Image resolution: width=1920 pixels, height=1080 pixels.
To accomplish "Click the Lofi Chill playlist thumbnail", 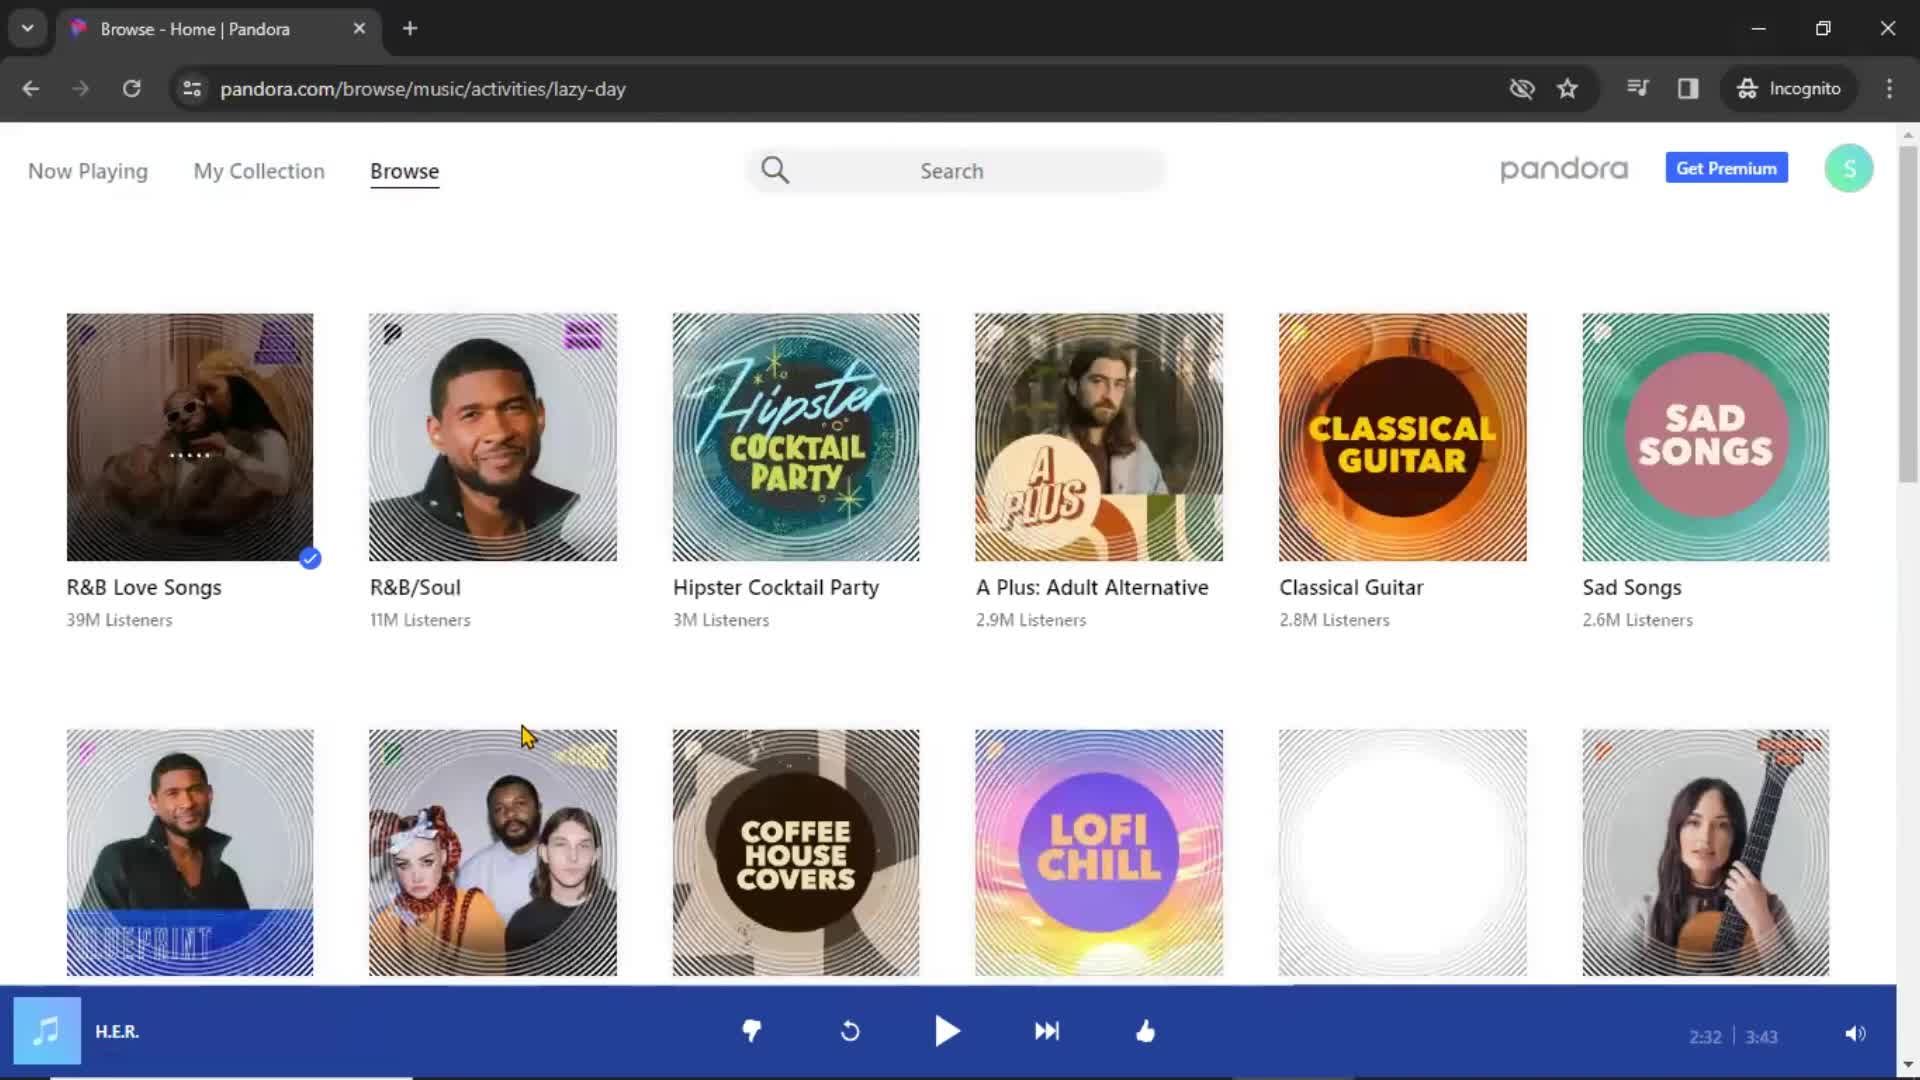I will (1098, 851).
